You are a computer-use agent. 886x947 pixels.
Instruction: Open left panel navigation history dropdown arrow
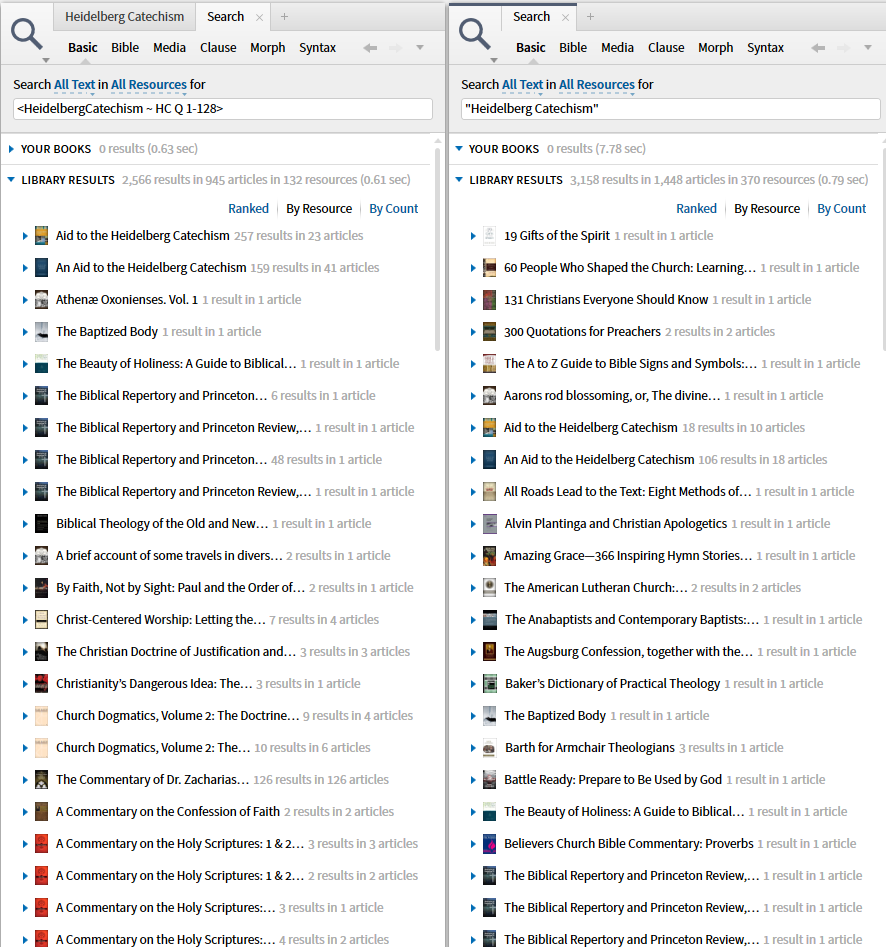(x=420, y=48)
